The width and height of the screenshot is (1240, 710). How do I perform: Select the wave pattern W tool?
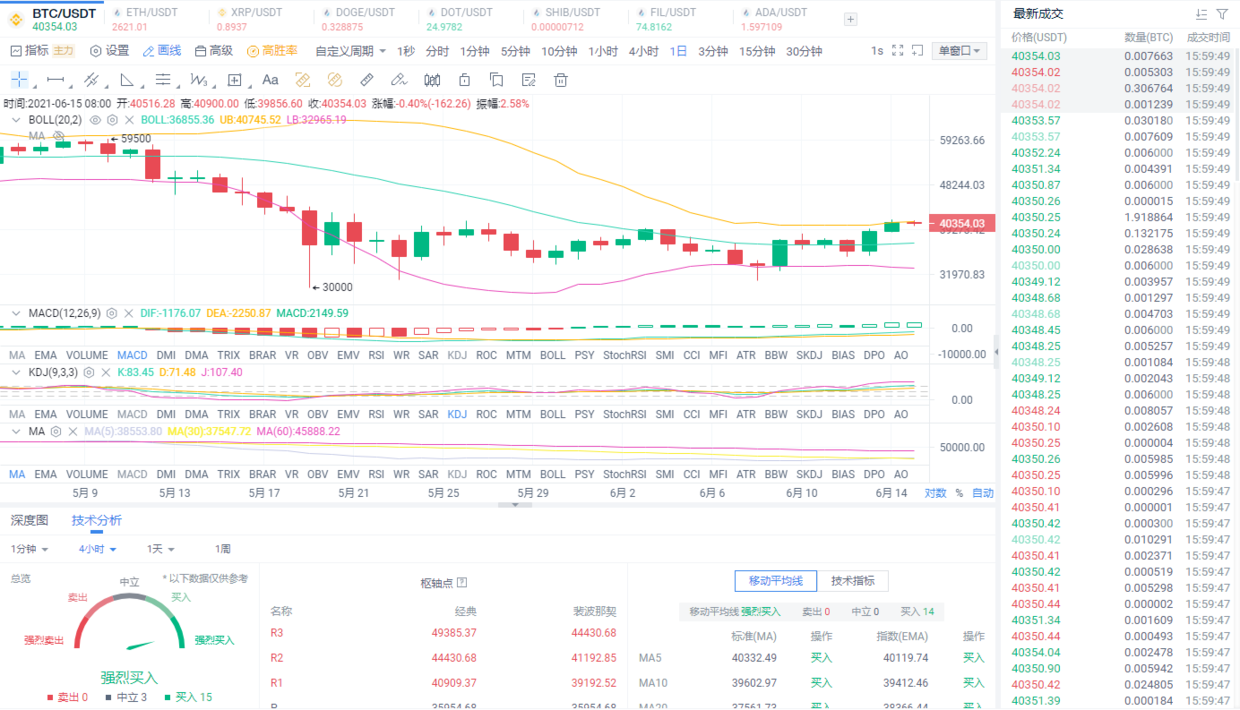coord(199,80)
